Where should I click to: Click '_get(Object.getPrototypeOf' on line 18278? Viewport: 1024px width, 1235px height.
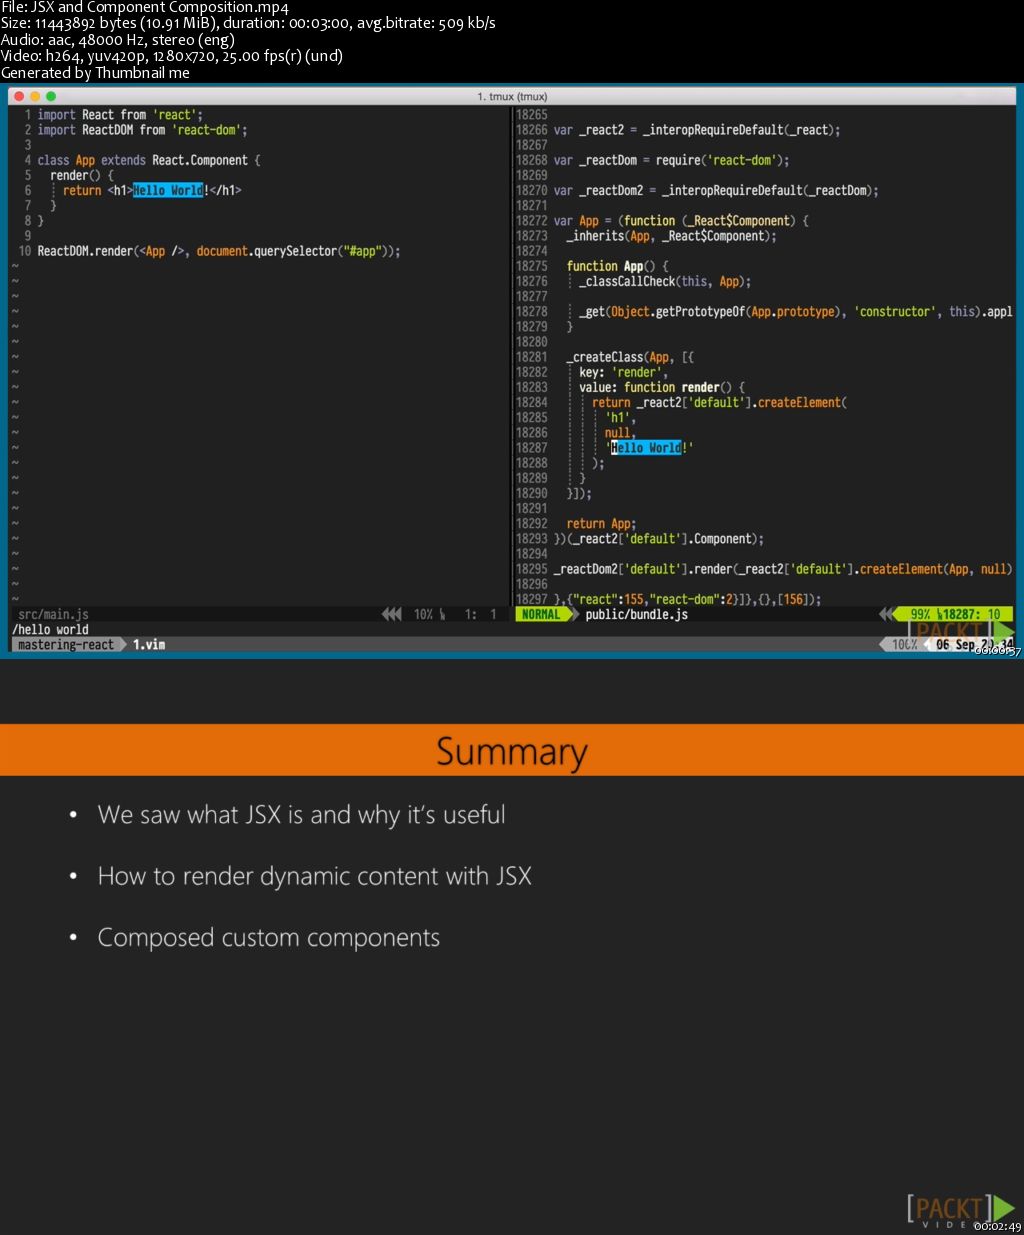[795, 312]
